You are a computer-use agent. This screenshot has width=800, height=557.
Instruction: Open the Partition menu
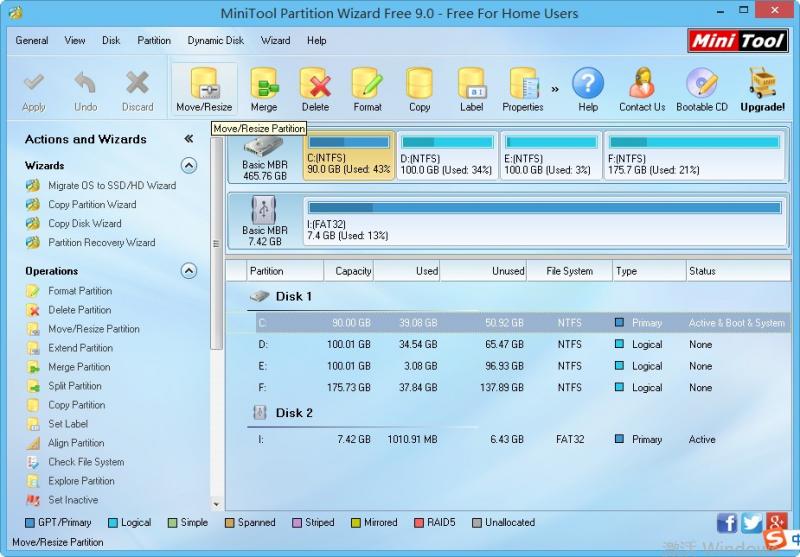click(154, 40)
